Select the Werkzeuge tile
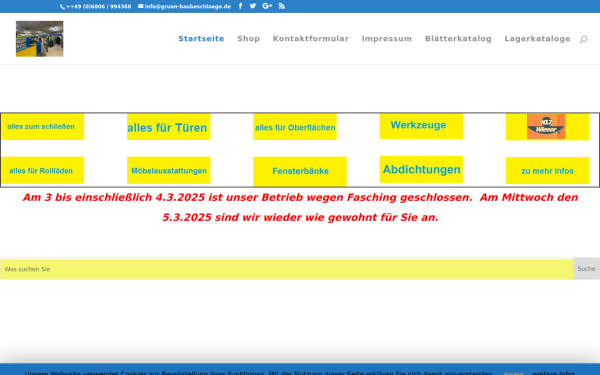The width and height of the screenshot is (600, 375). 421,126
